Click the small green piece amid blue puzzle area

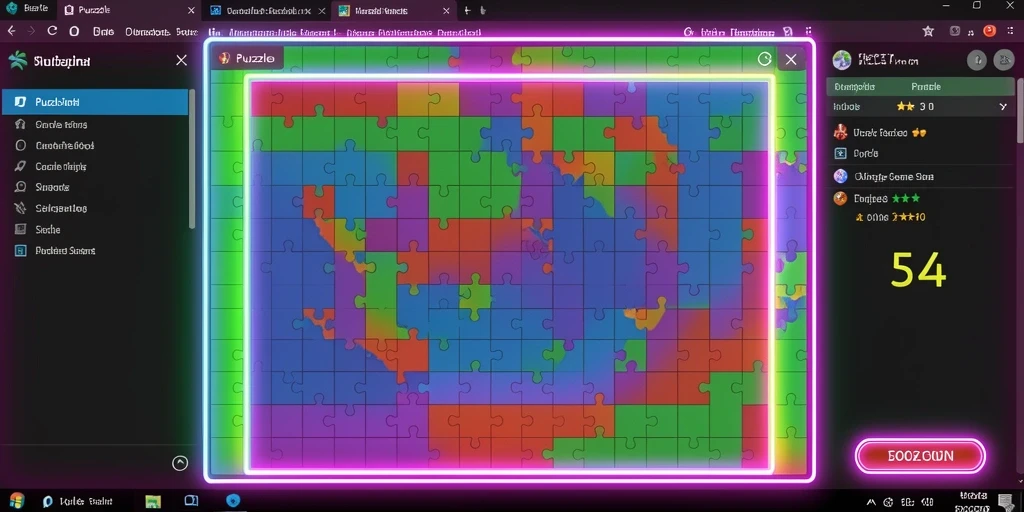[x=475, y=295]
